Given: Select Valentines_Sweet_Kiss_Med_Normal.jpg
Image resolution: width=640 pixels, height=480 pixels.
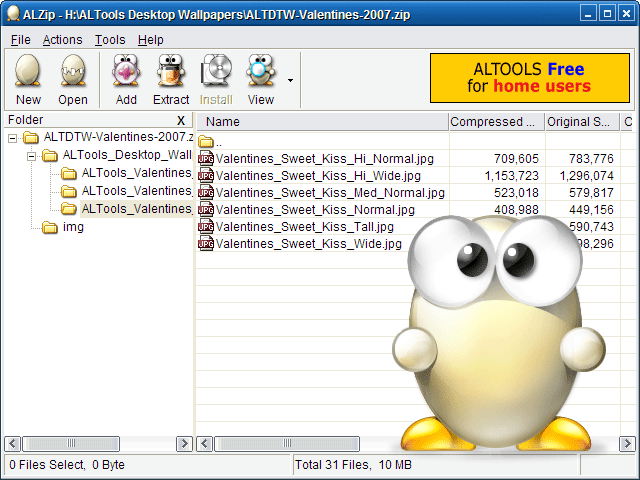Looking at the screenshot, I should [x=330, y=193].
